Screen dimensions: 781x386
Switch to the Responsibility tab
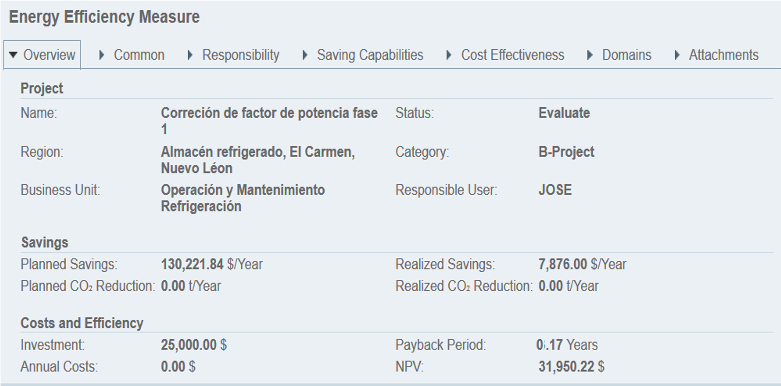[x=241, y=55]
